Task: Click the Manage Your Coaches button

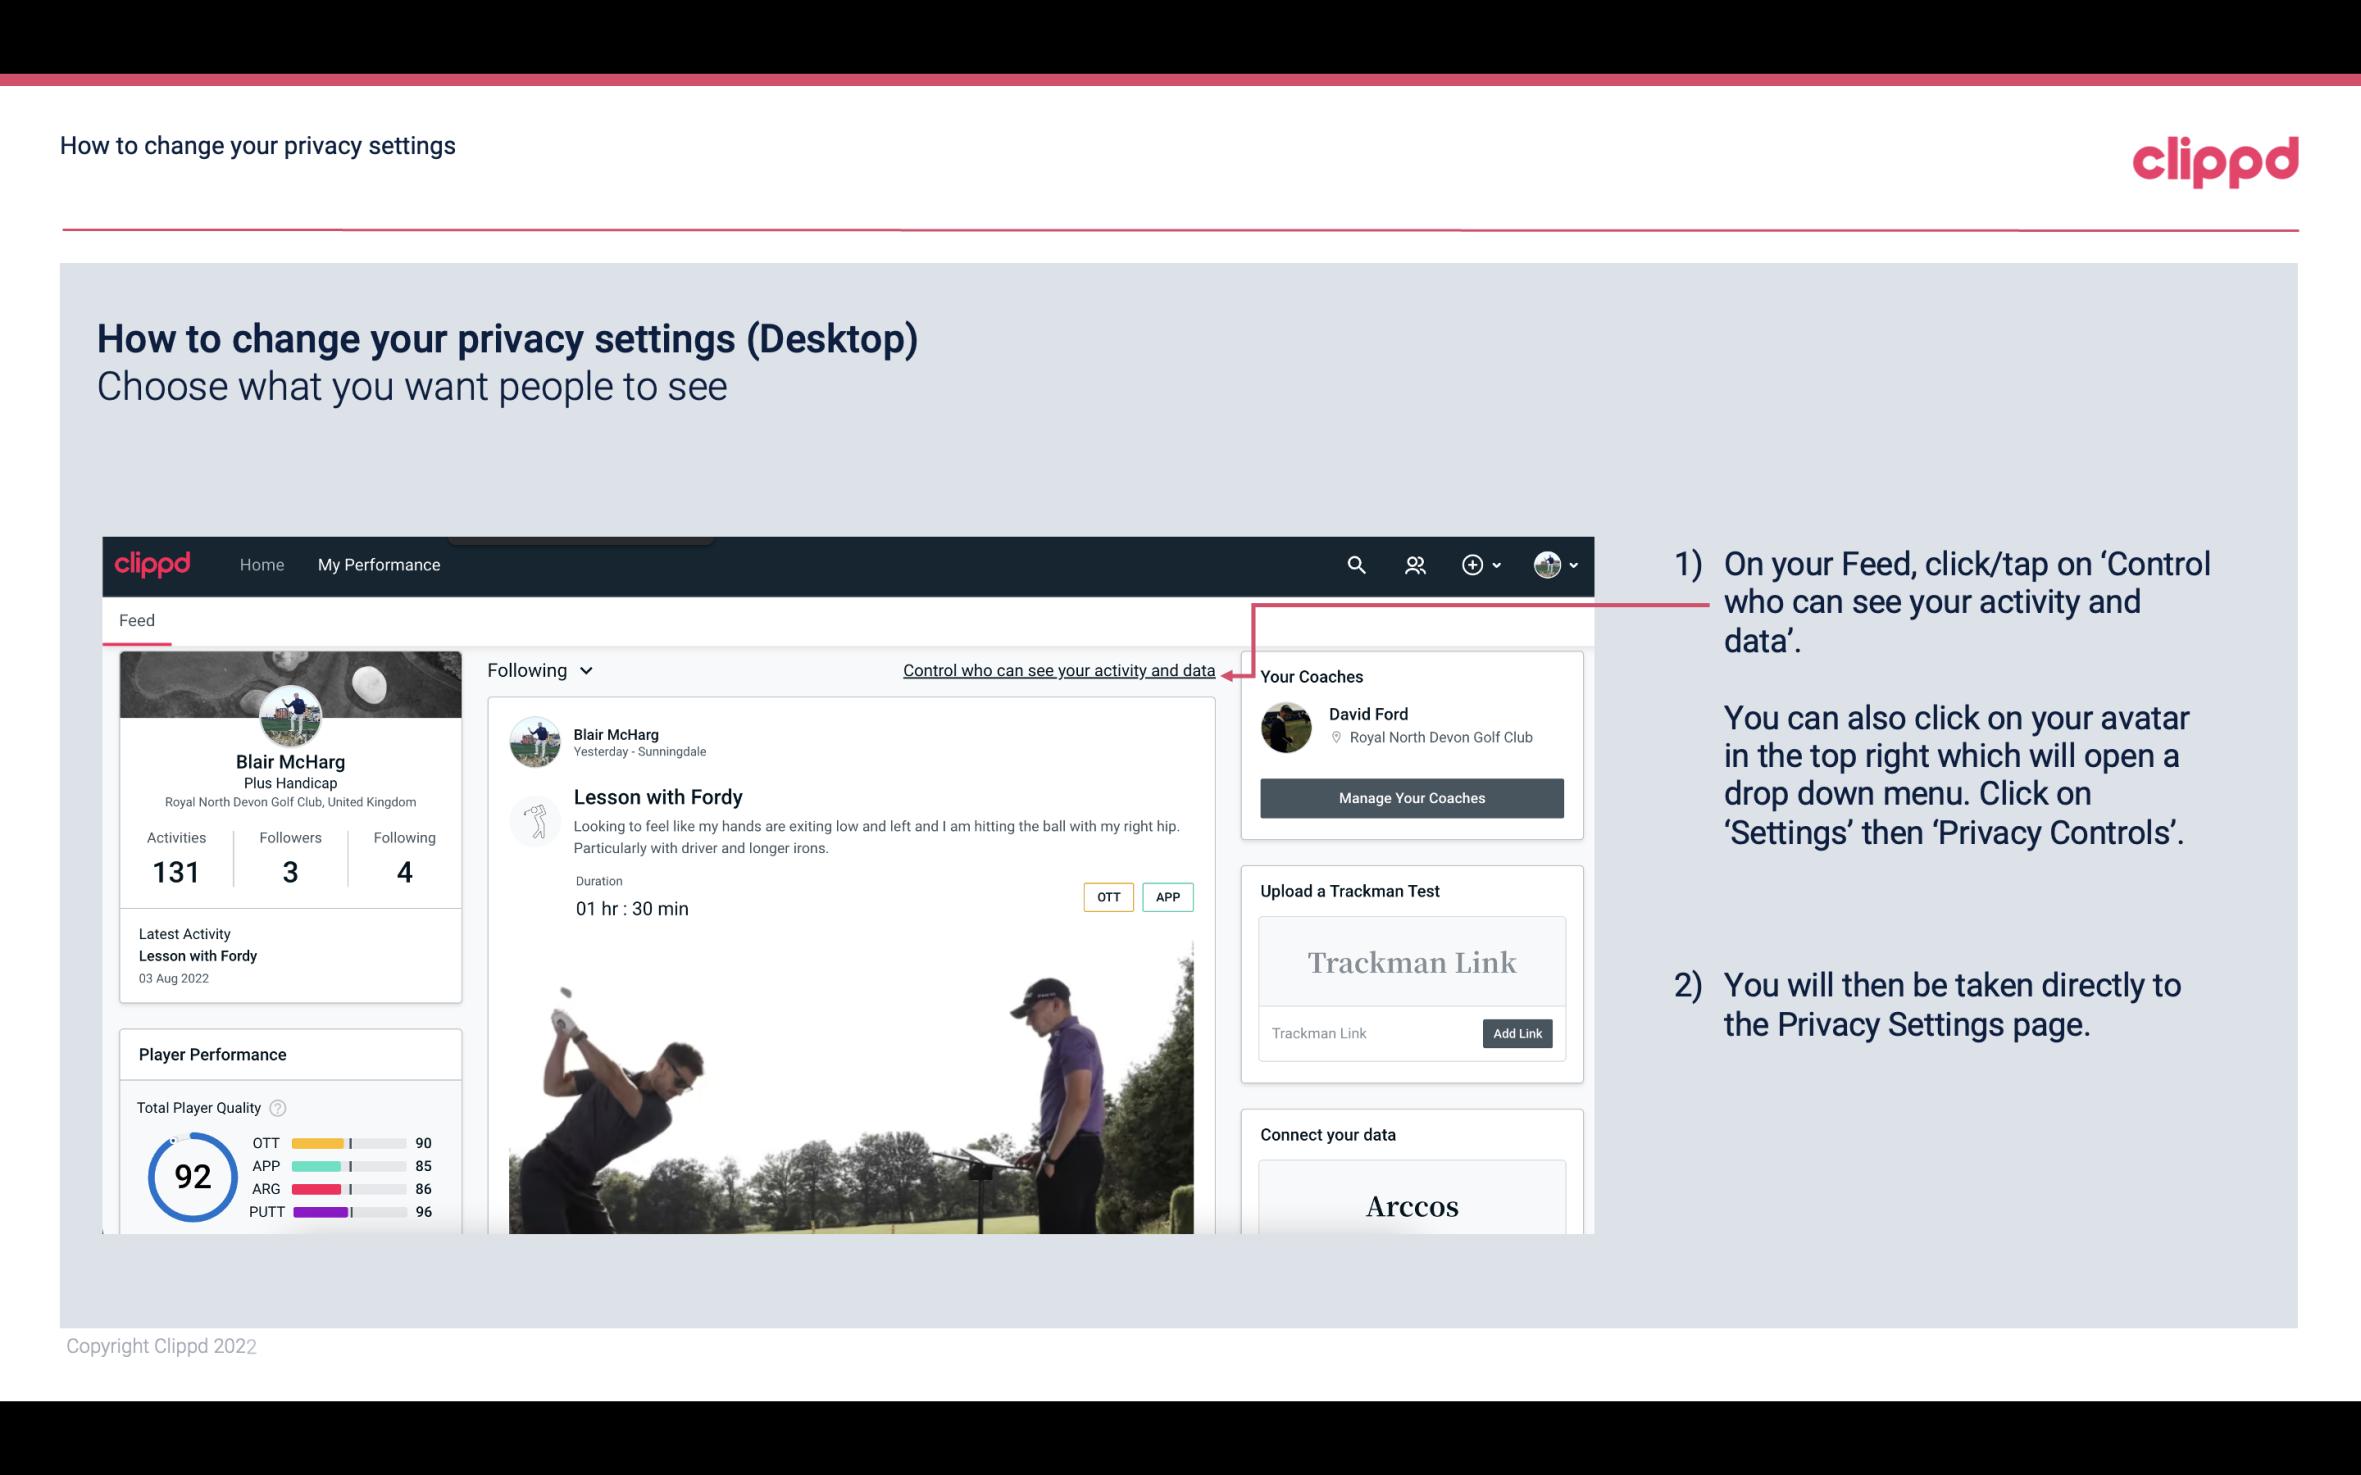Action: tap(1412, 797)
